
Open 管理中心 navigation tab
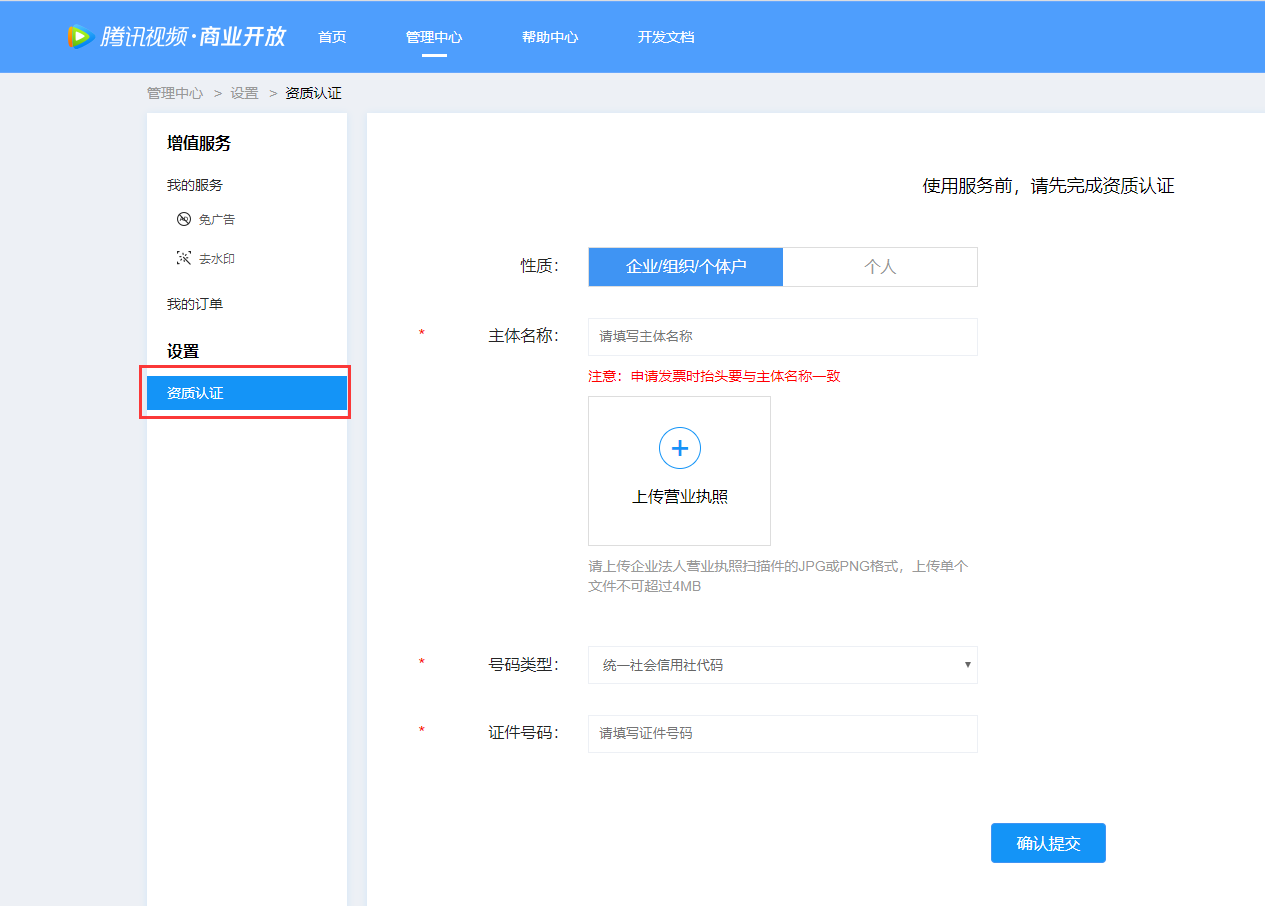(434, 37)
